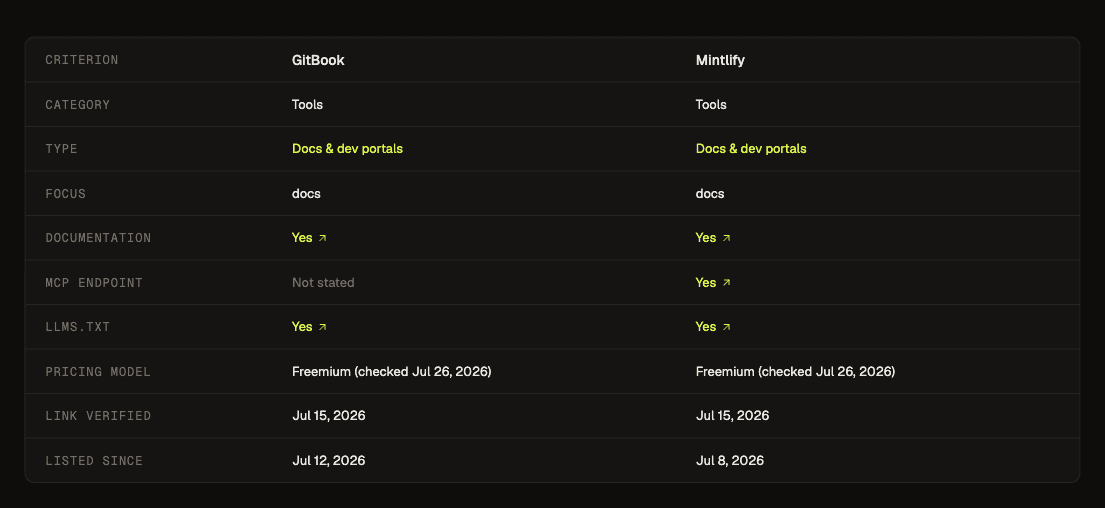
Task: Click the PRICING MODEL row label
Action: pyautogui.click(x=98, y=371)
